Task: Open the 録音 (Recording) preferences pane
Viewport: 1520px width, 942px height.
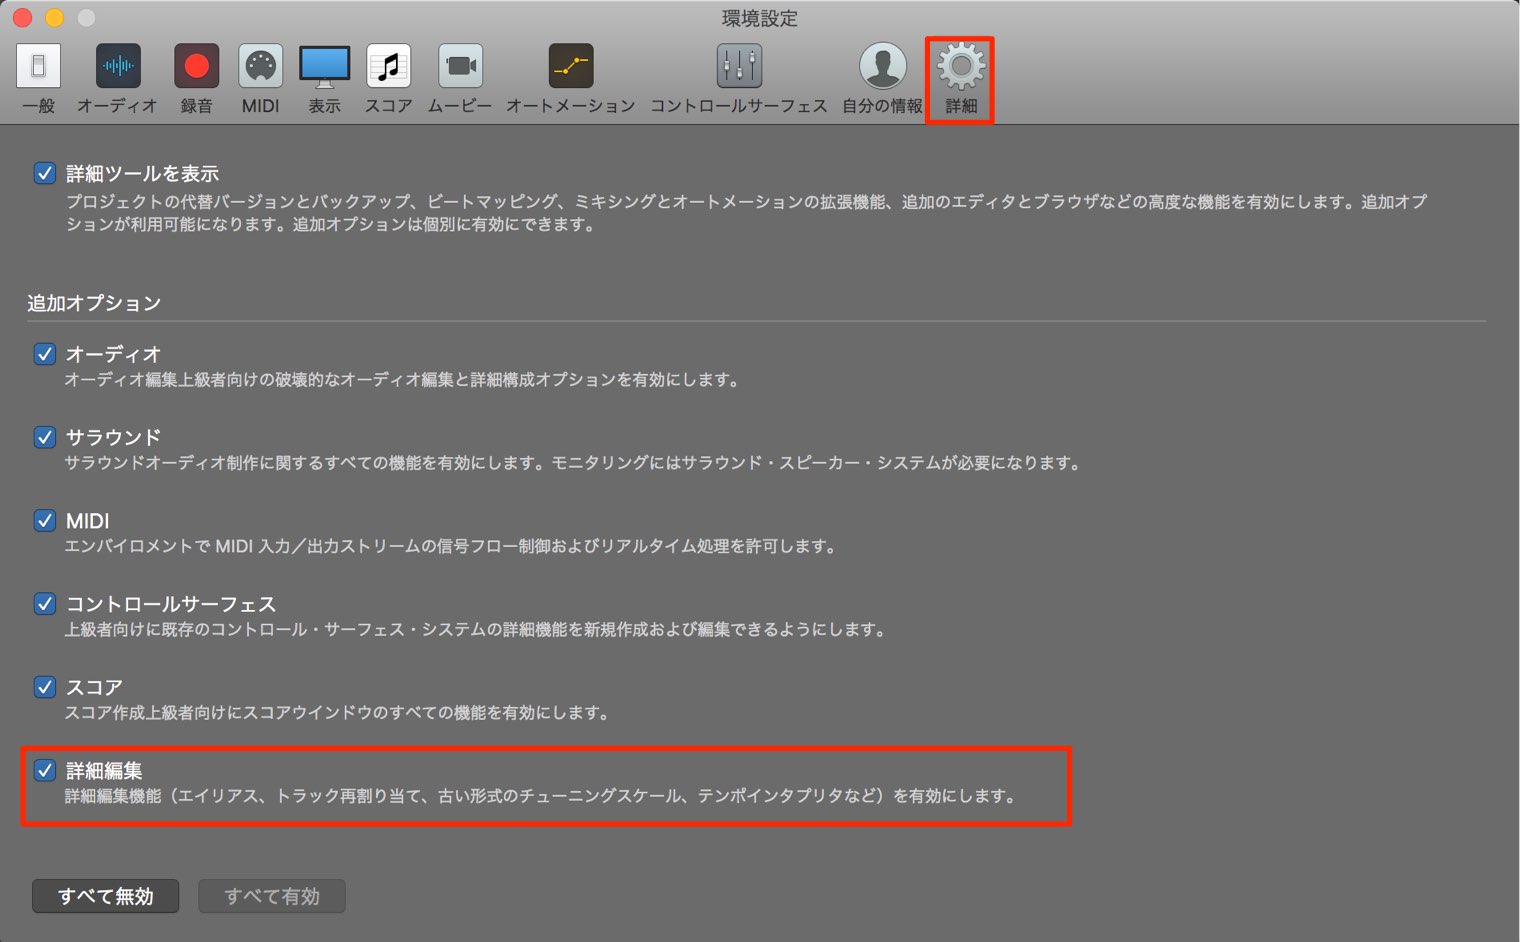Action: (196, 79)
